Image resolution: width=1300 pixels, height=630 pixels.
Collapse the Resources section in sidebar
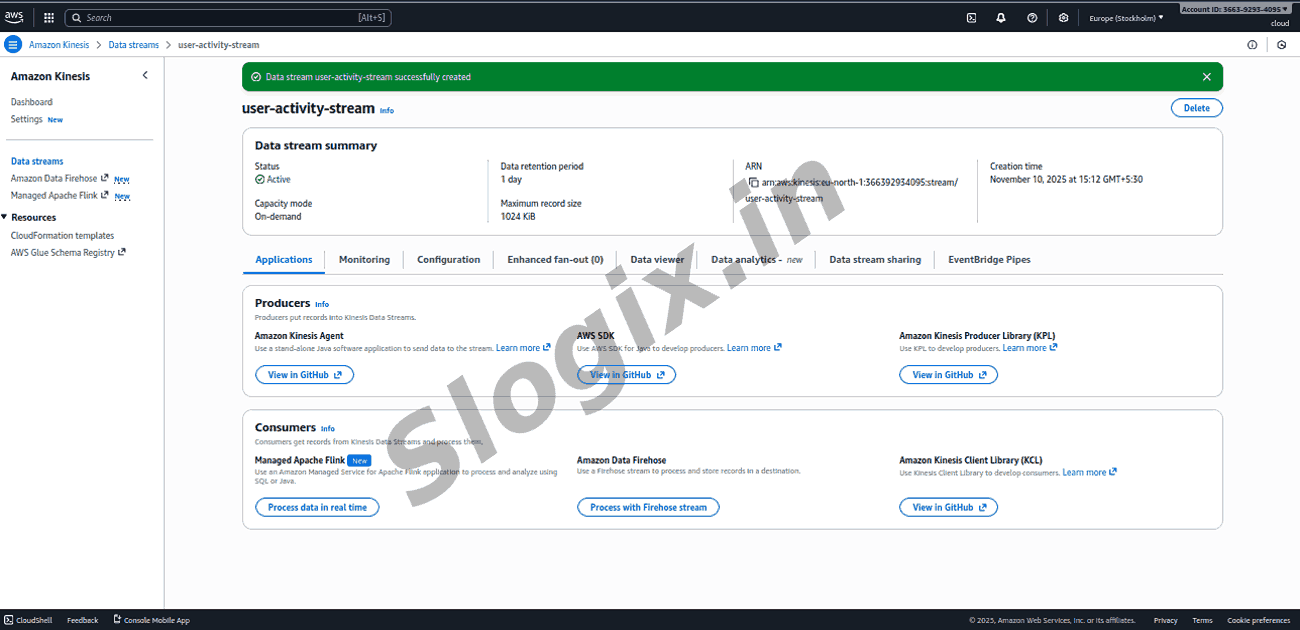(5, 217)
